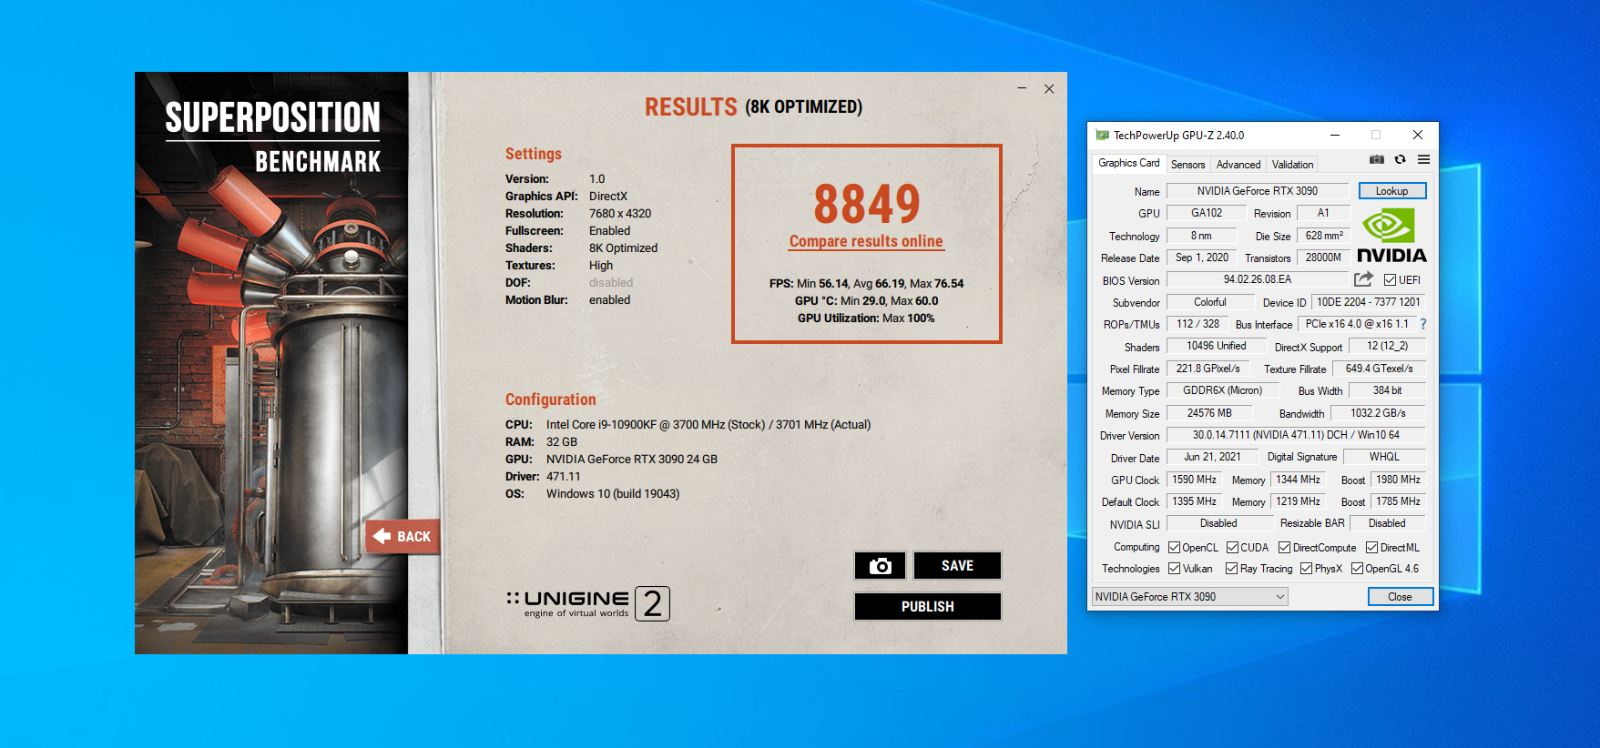The height and width of the screenshot is (748, 1600).
Task: Save the BIOS with the share arrow icon
Action: pos(1364,279)
